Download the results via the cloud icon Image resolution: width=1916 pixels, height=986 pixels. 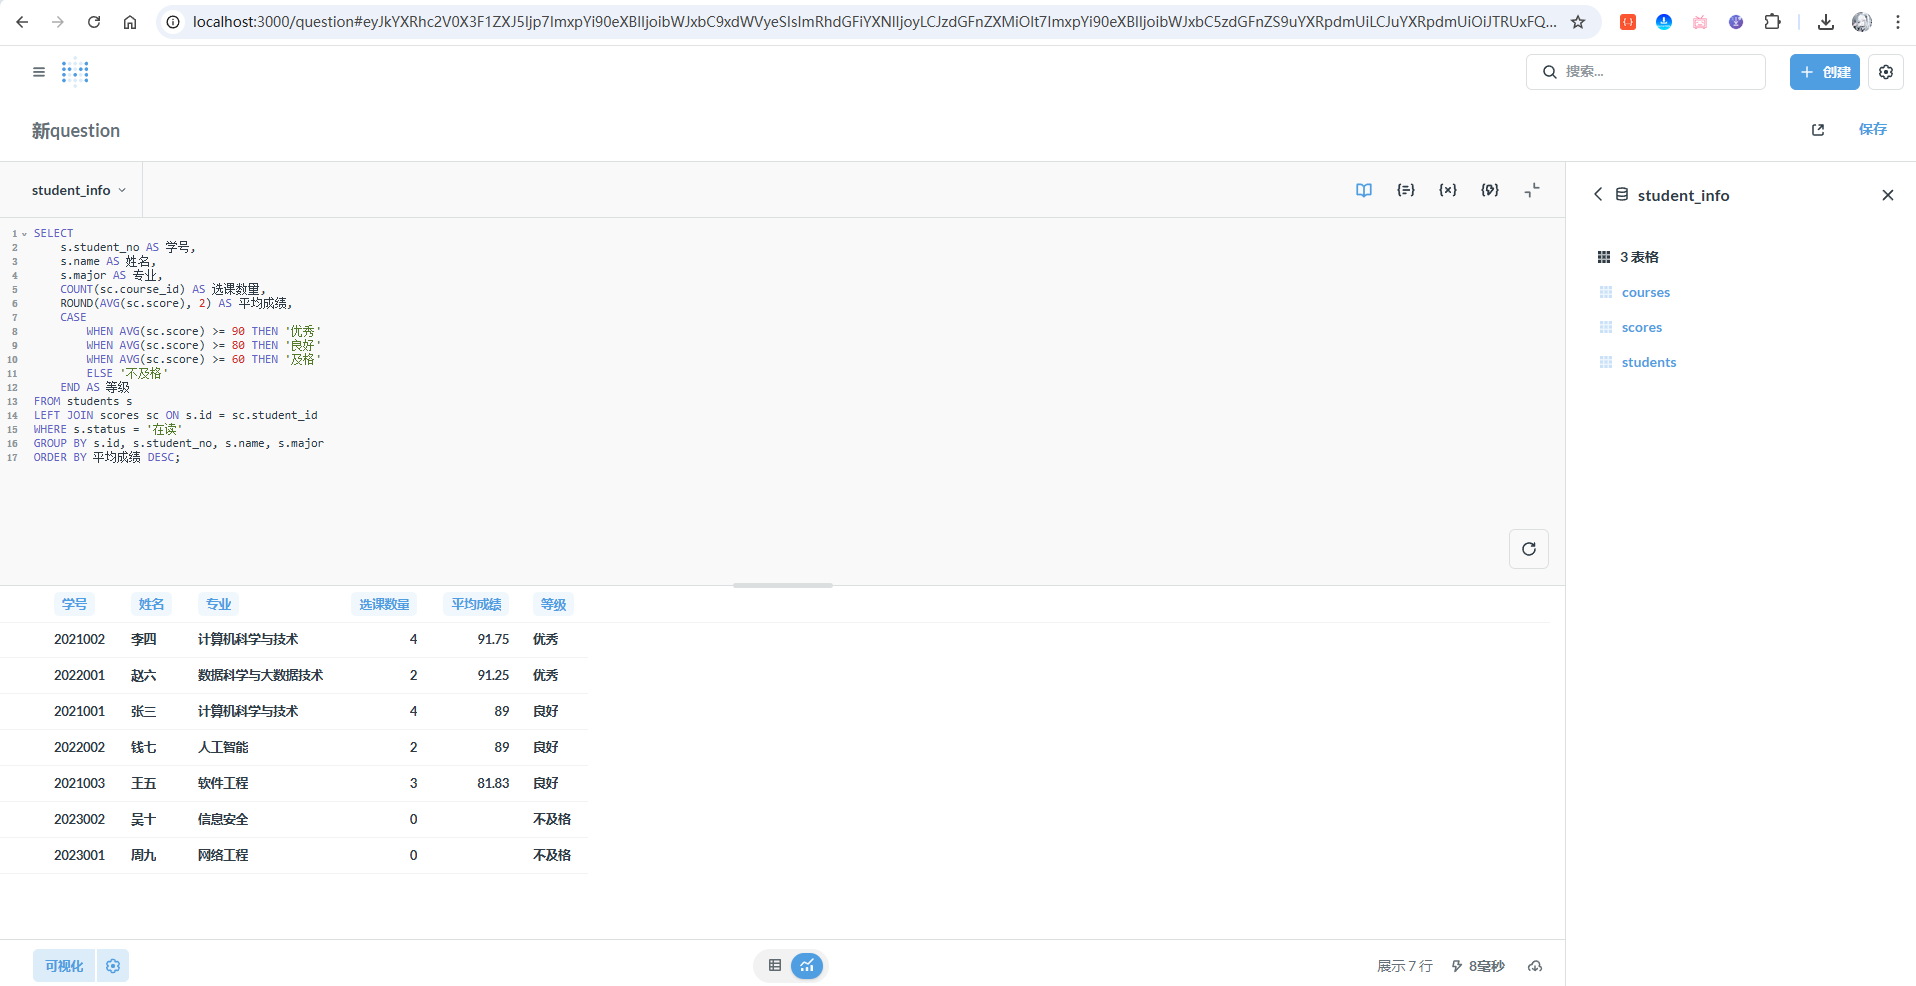pos(1535,966)
